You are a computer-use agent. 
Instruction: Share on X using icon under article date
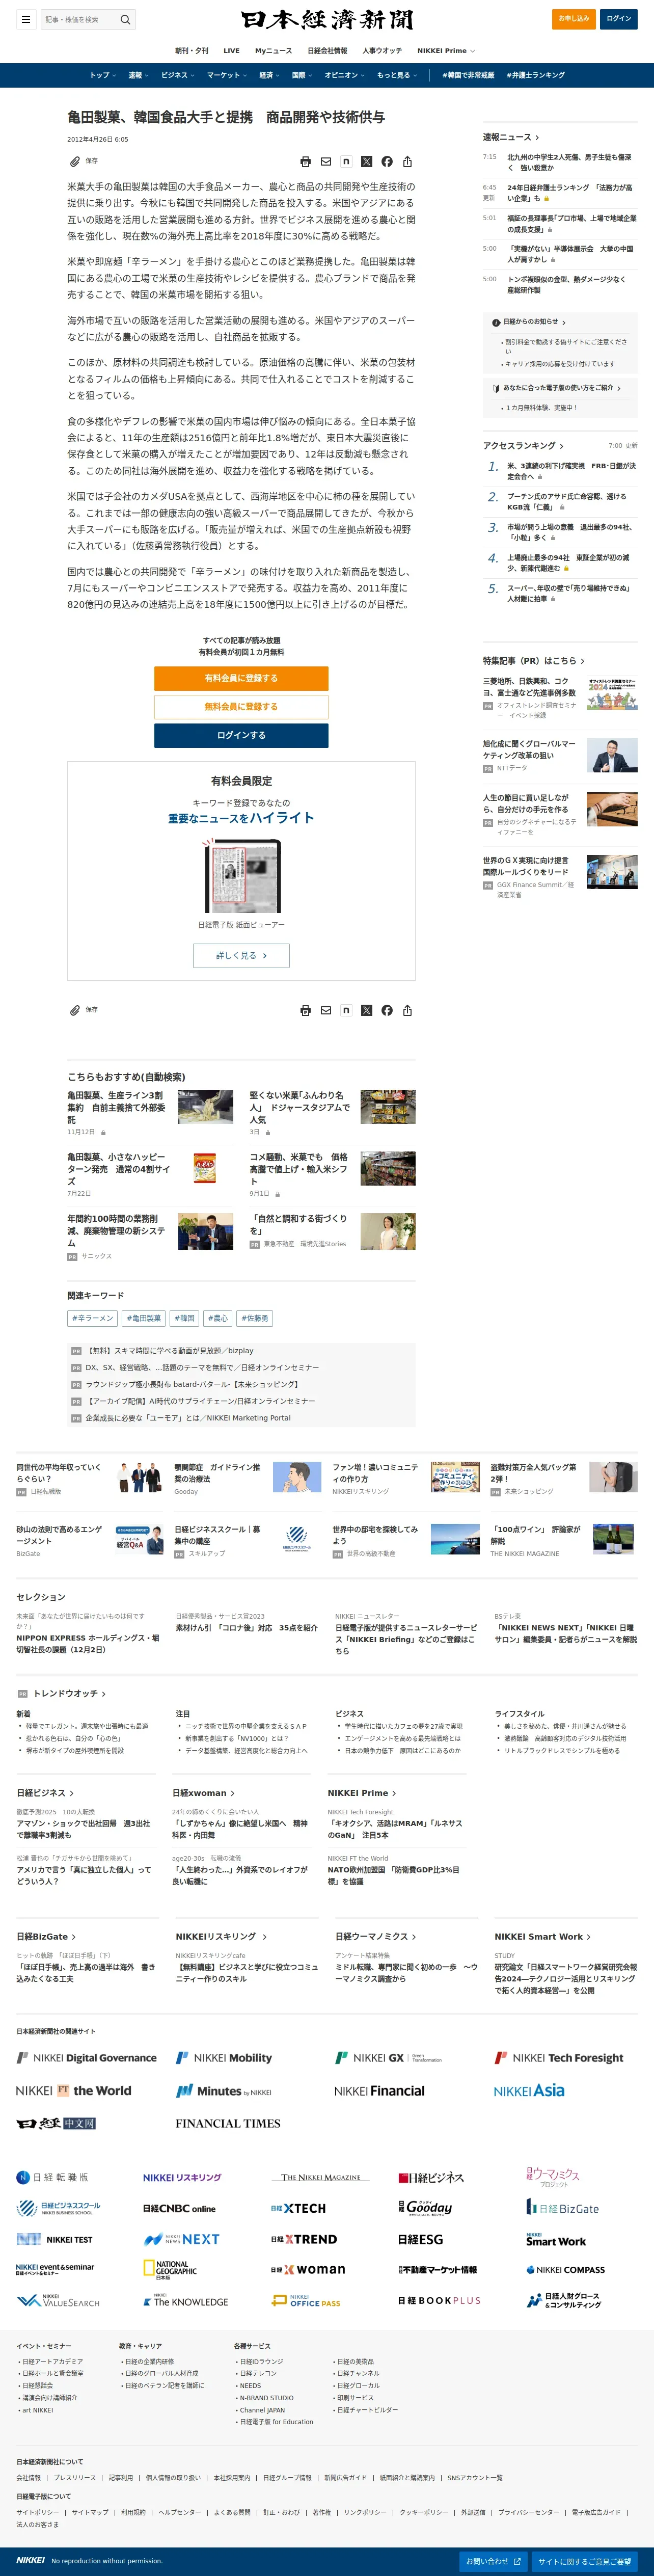click(x=366, y=161)
